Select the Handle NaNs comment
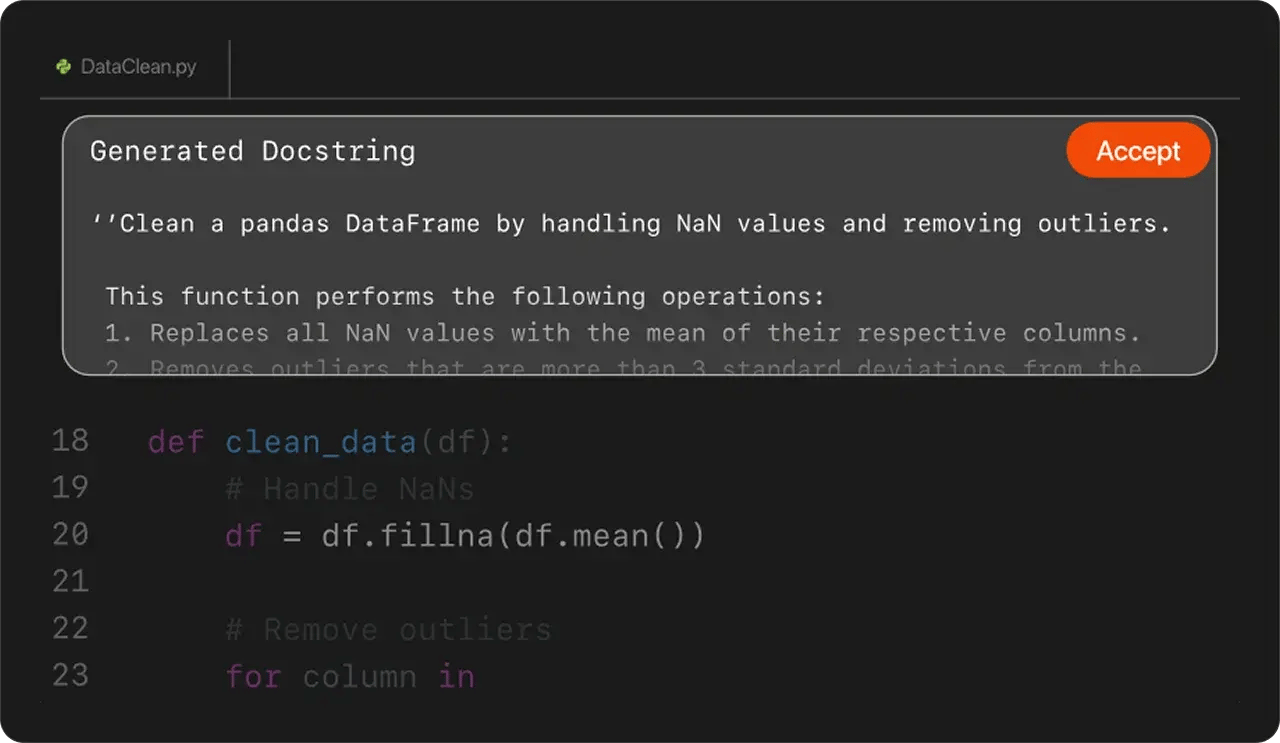 coord(350,488)
